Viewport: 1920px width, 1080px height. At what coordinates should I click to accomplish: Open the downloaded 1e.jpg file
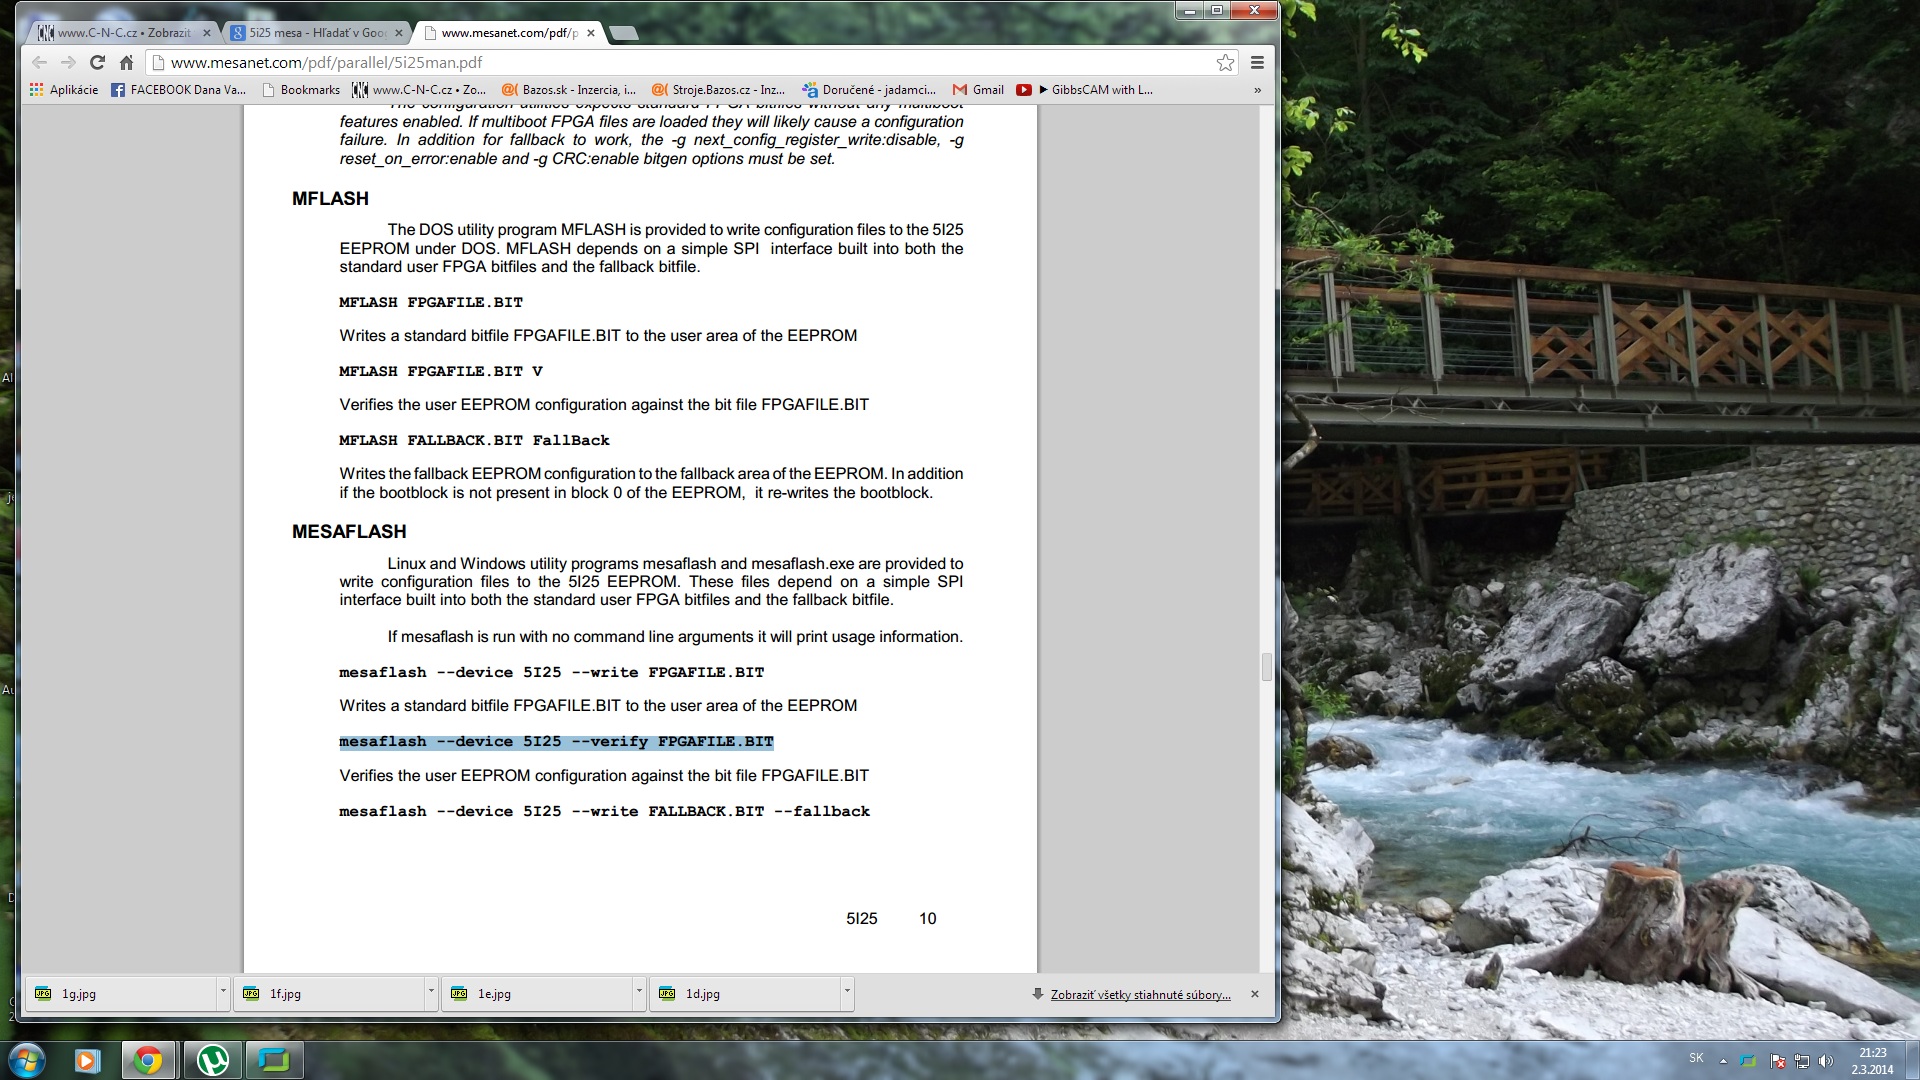point(494,994)
